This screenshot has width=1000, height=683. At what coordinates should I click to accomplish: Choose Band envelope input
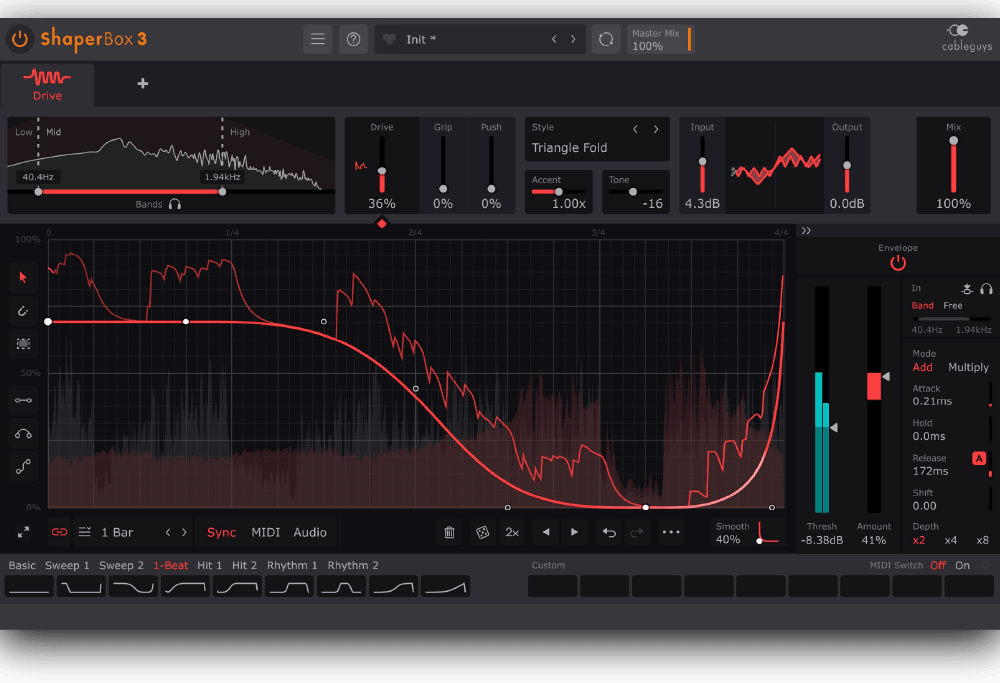point(922,305)
